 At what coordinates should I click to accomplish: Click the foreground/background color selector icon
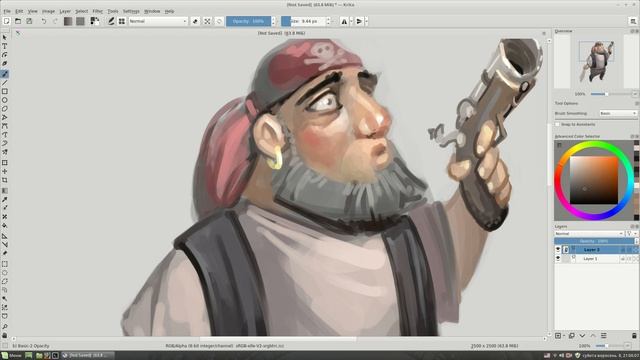click(x=95, y=21)
